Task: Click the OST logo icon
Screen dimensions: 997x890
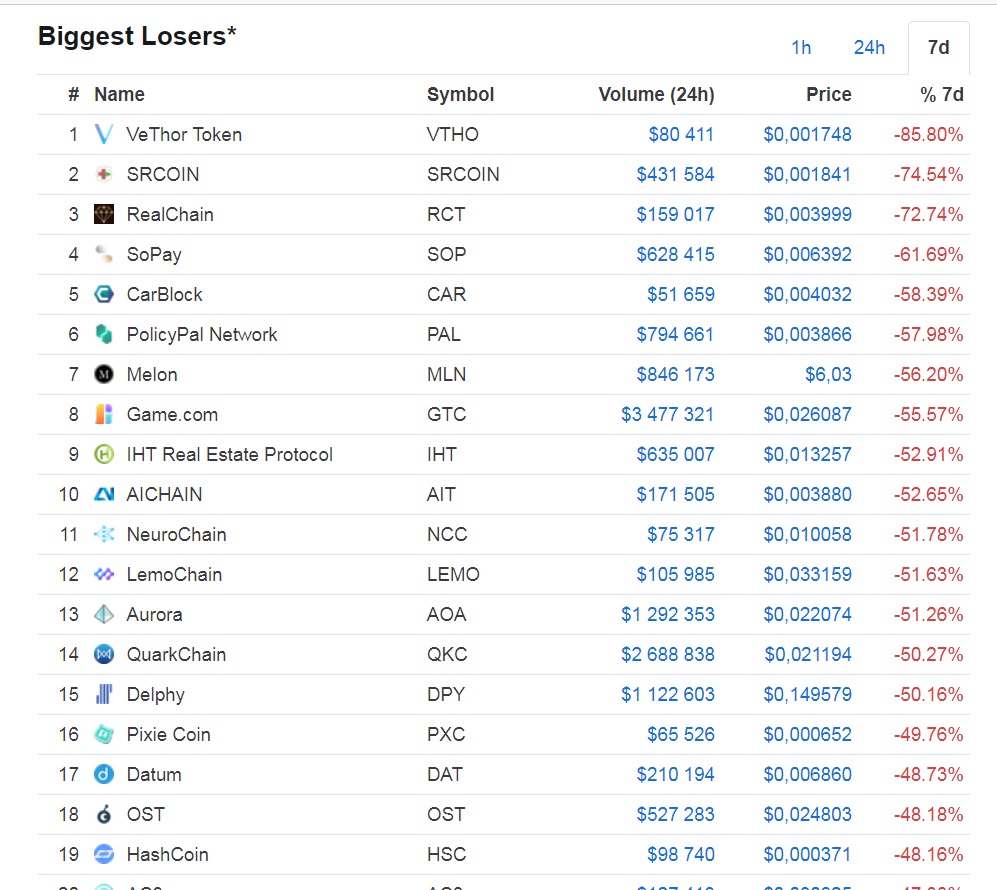Action: (x=104, y=814)
